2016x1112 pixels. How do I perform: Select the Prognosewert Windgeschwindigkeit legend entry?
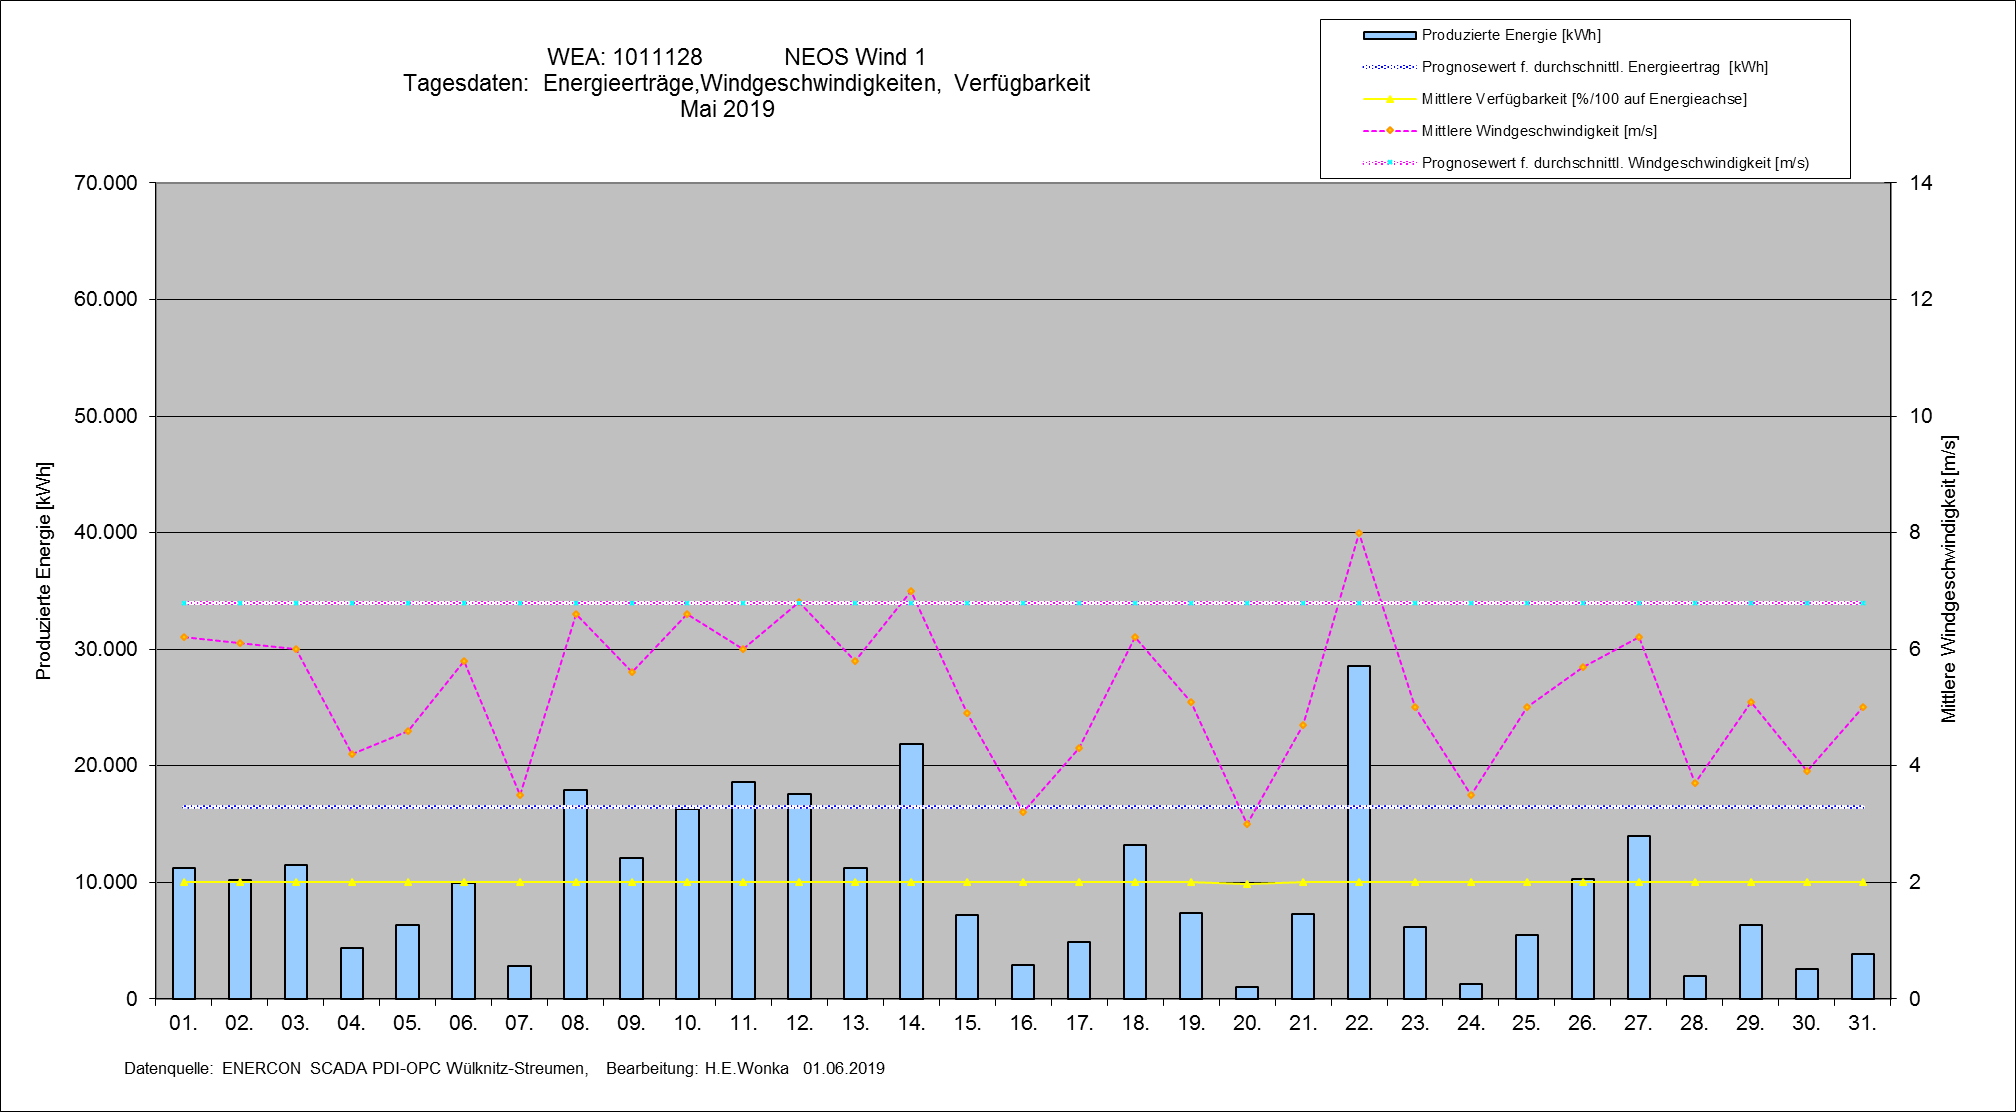coord(1614,163)
